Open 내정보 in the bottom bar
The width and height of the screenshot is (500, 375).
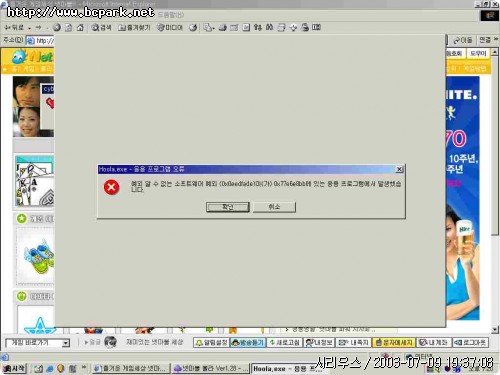click(319, 342)
